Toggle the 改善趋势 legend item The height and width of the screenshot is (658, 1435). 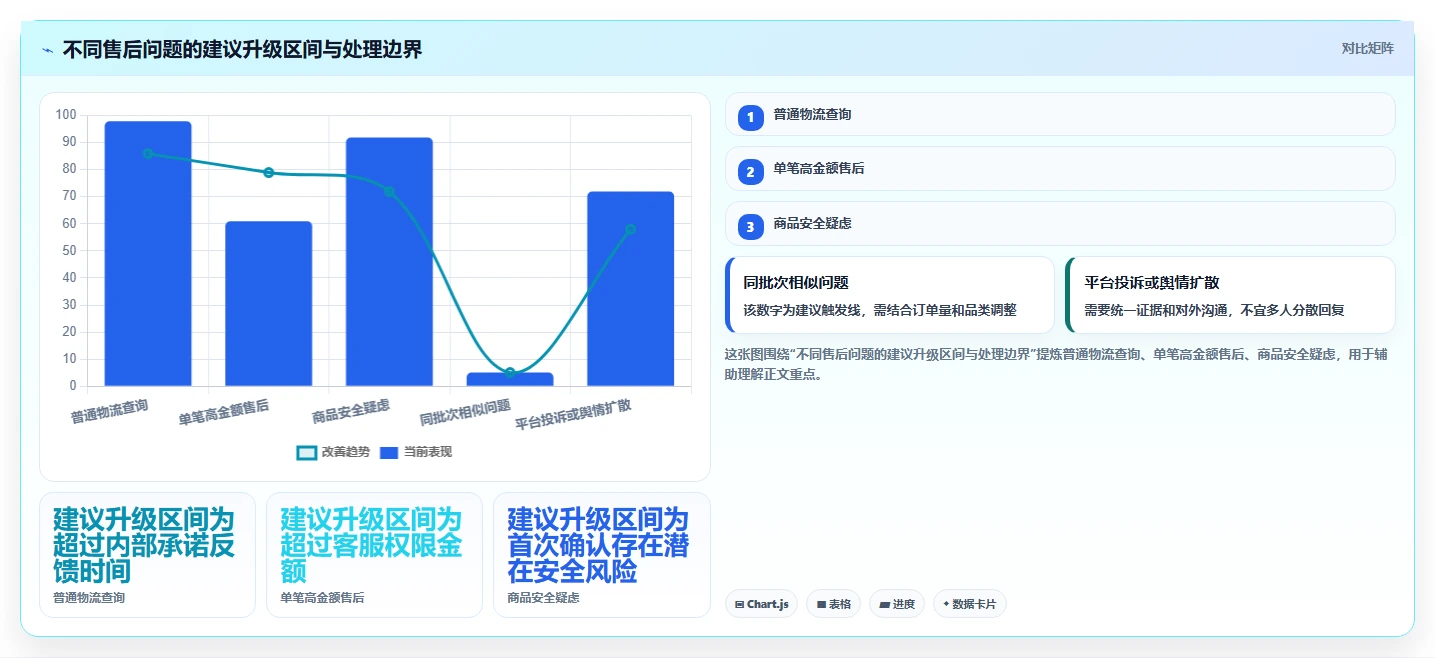pyautogui.click(x=333, y=452)
